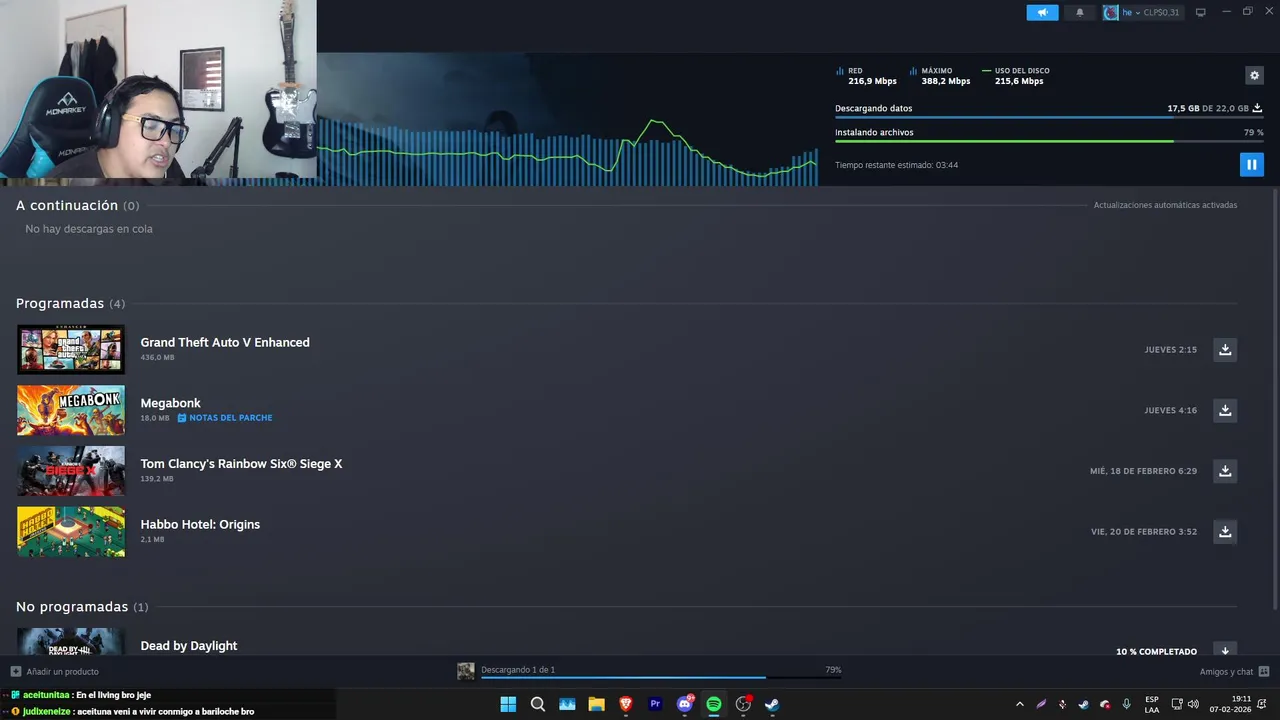The width and height of the screenshot is (1280, 720).
Task: Switch ESP LAA keyboard language
Action: tap(1152, 704)
